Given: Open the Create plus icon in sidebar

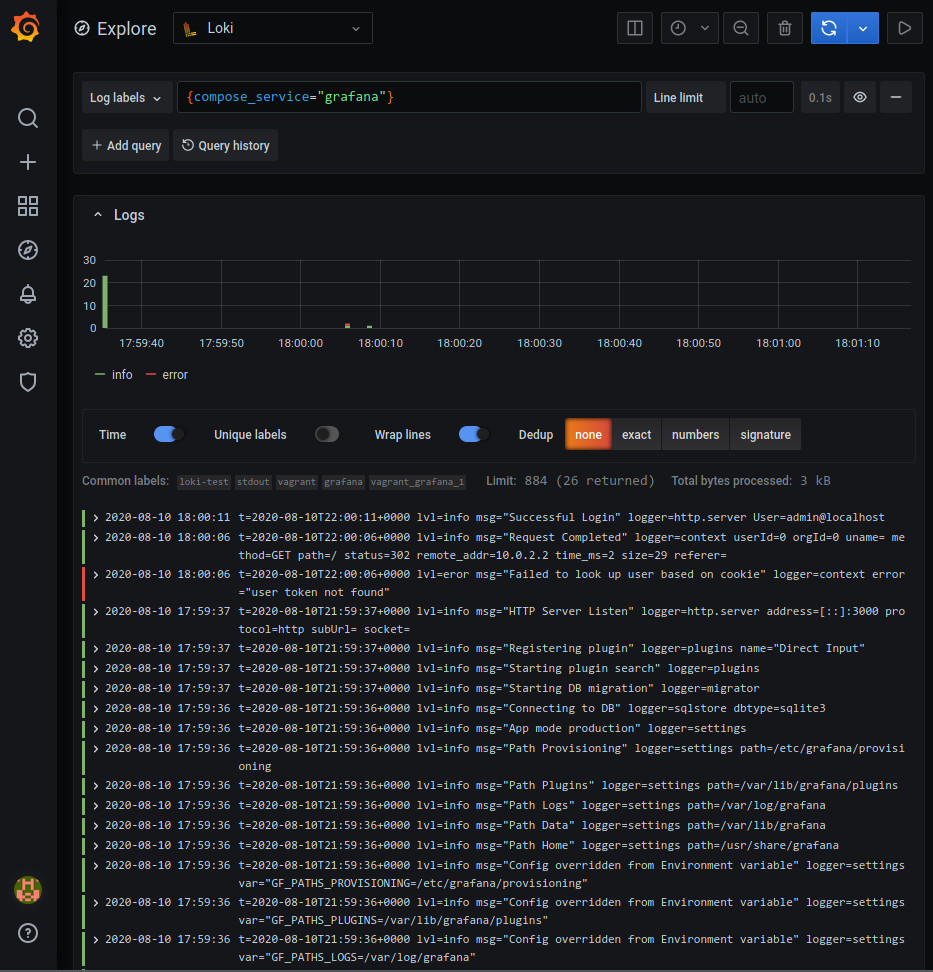Looking at the screenshot, I should pyautogui.click(x=28, y=162).
